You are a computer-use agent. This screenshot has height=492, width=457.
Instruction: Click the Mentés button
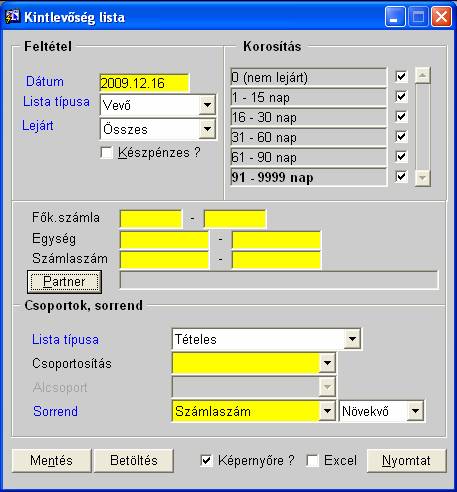51,461
